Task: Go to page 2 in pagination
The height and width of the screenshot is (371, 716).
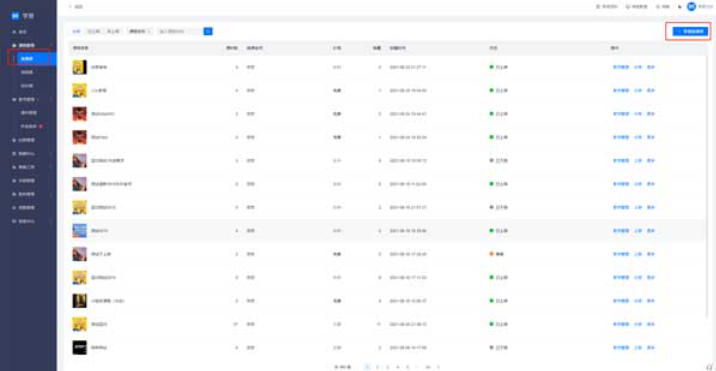Action: point(377,367)
